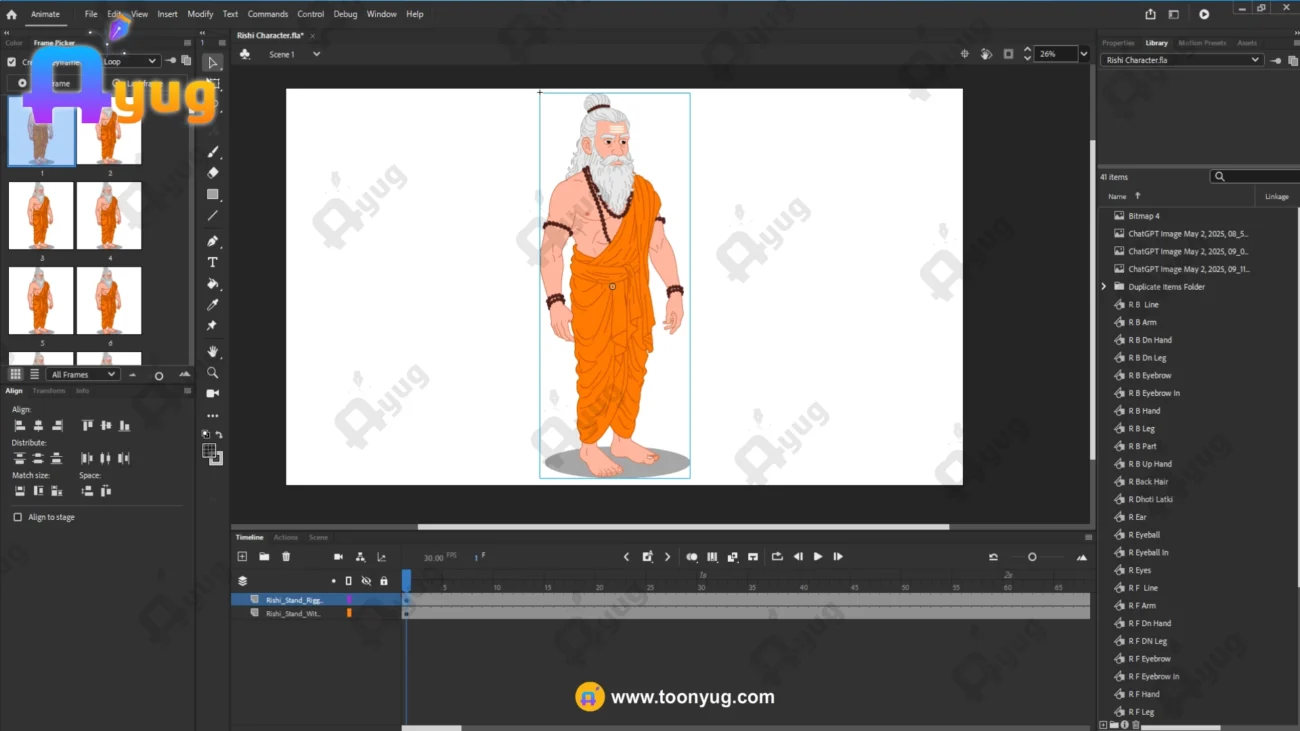Click the Zoom magnifier tool
This screenshot has width=1300, height=731.
click(x=213, y=373)
